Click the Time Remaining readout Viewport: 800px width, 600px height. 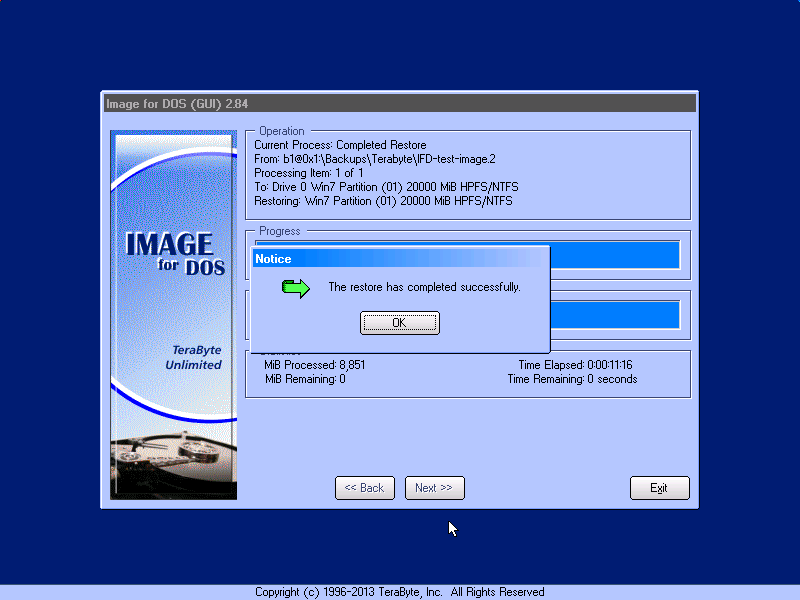[x=572, y=379]
